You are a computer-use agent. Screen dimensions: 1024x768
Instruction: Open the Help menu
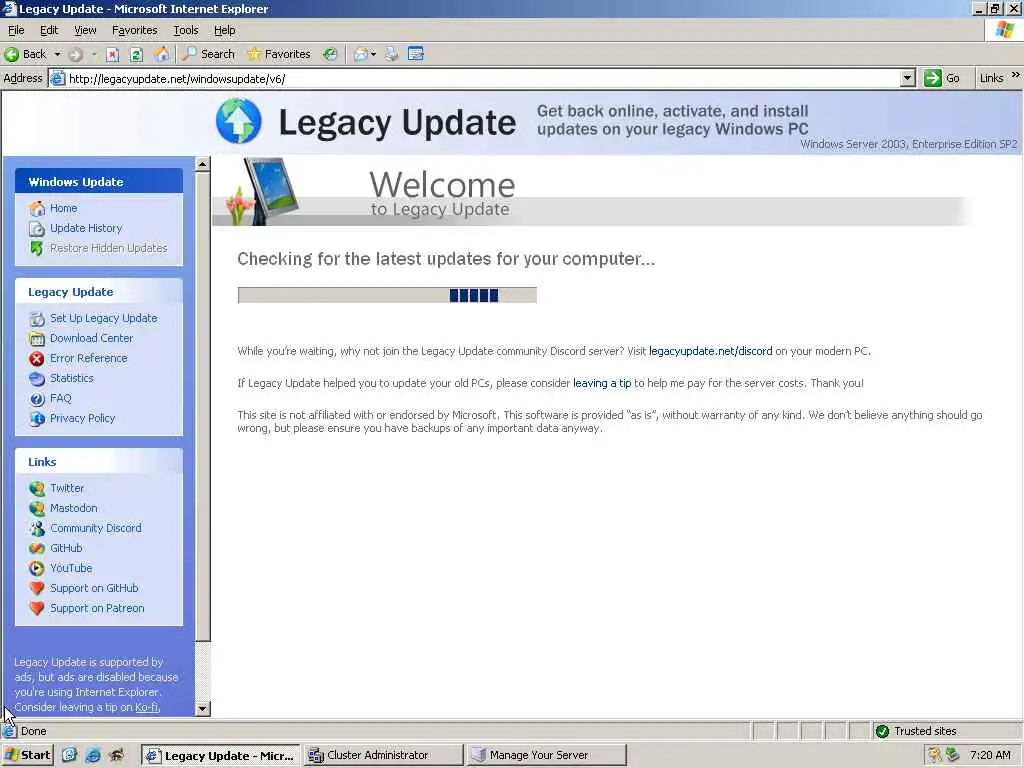pos(225,30)
